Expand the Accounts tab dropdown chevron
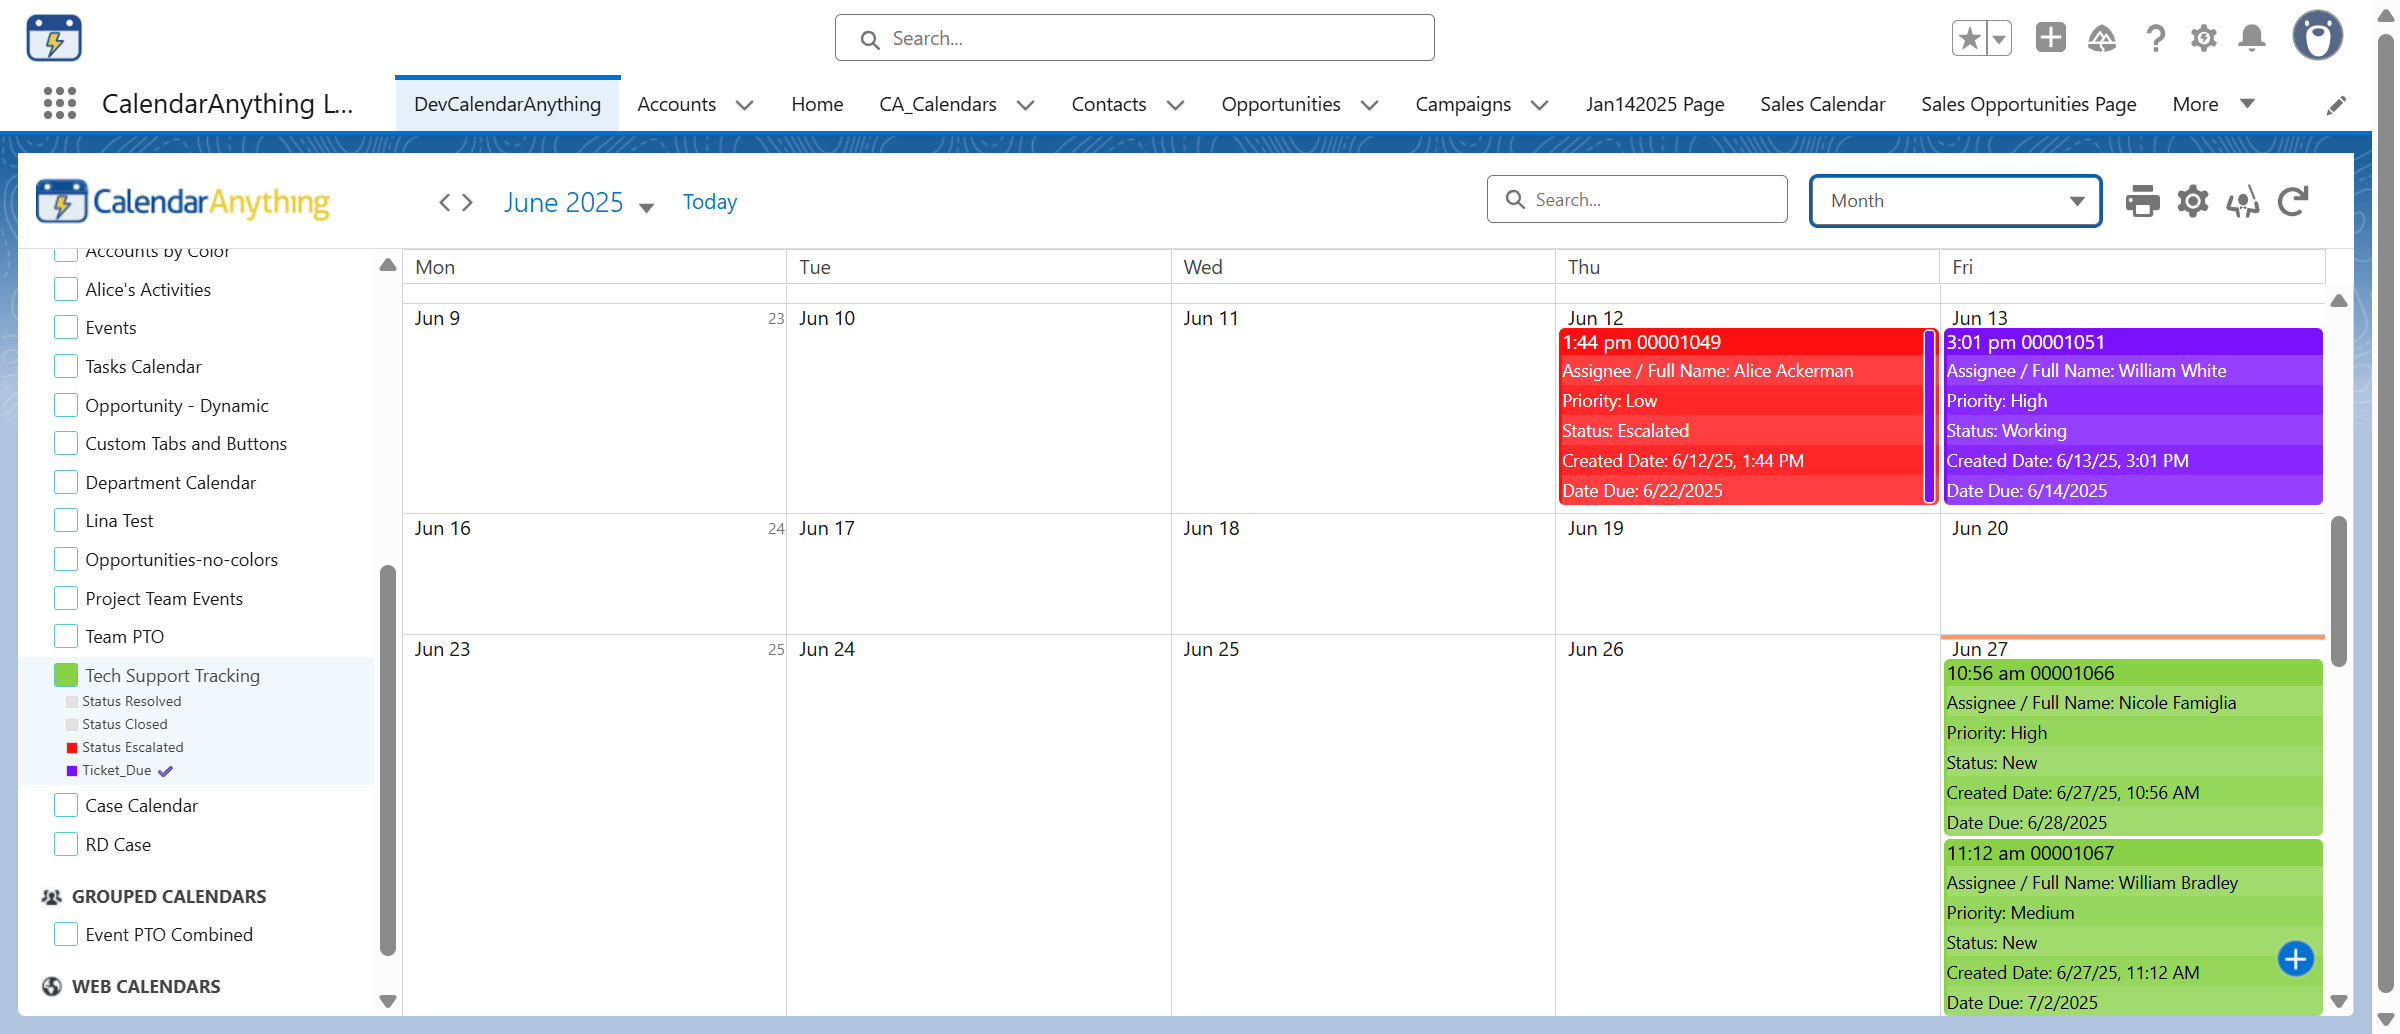Viewport: 2400px width, 1034px height. tap(745, 105)
